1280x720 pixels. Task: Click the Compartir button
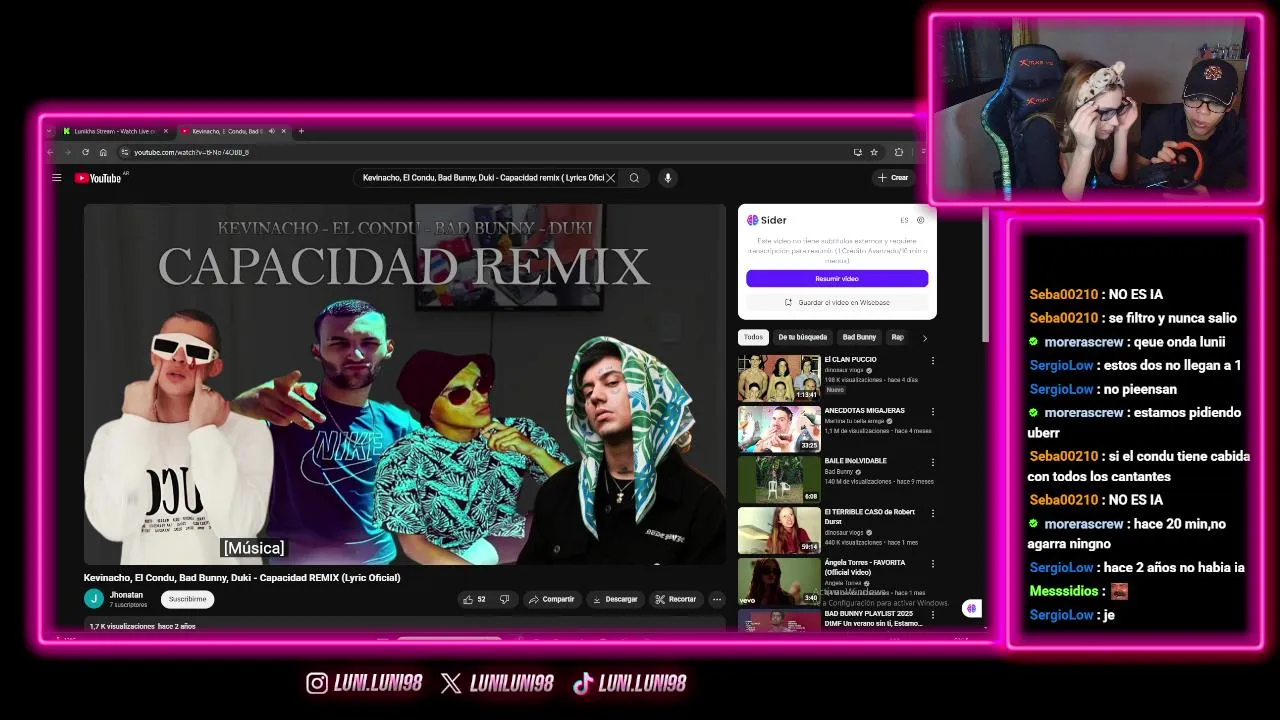point(552,599)
